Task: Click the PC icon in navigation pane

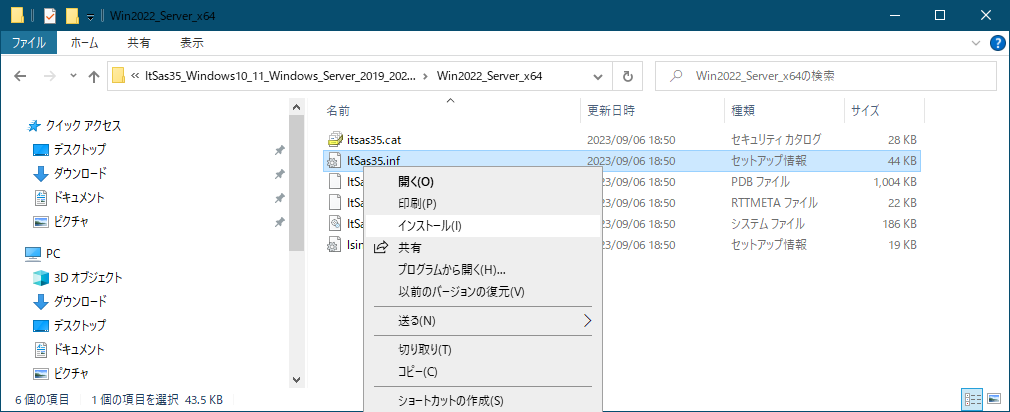Action: tap(33, 254)
